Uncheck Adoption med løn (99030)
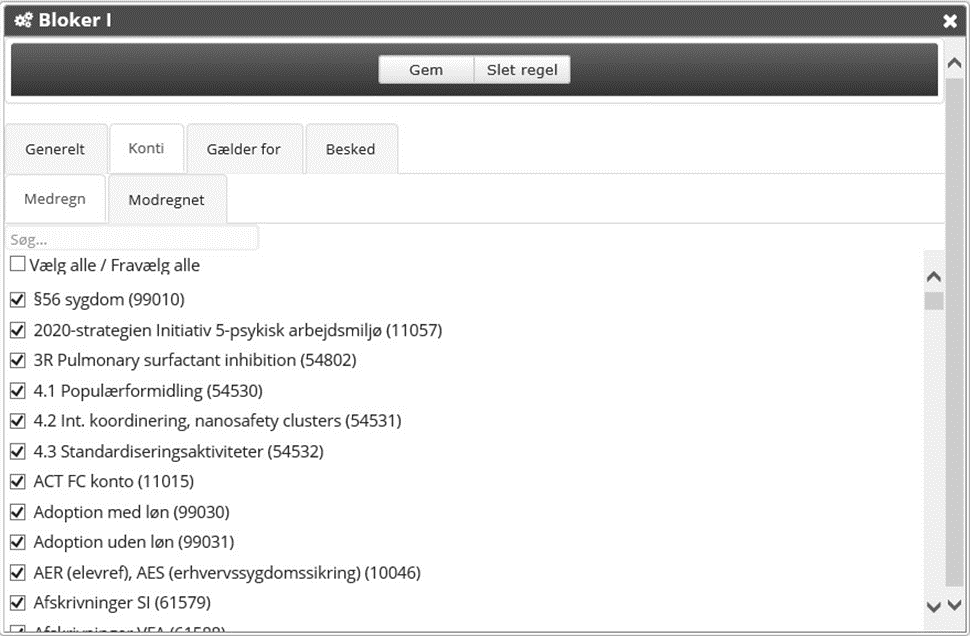This screenshot has height=636, width=970. pos(18,512)
